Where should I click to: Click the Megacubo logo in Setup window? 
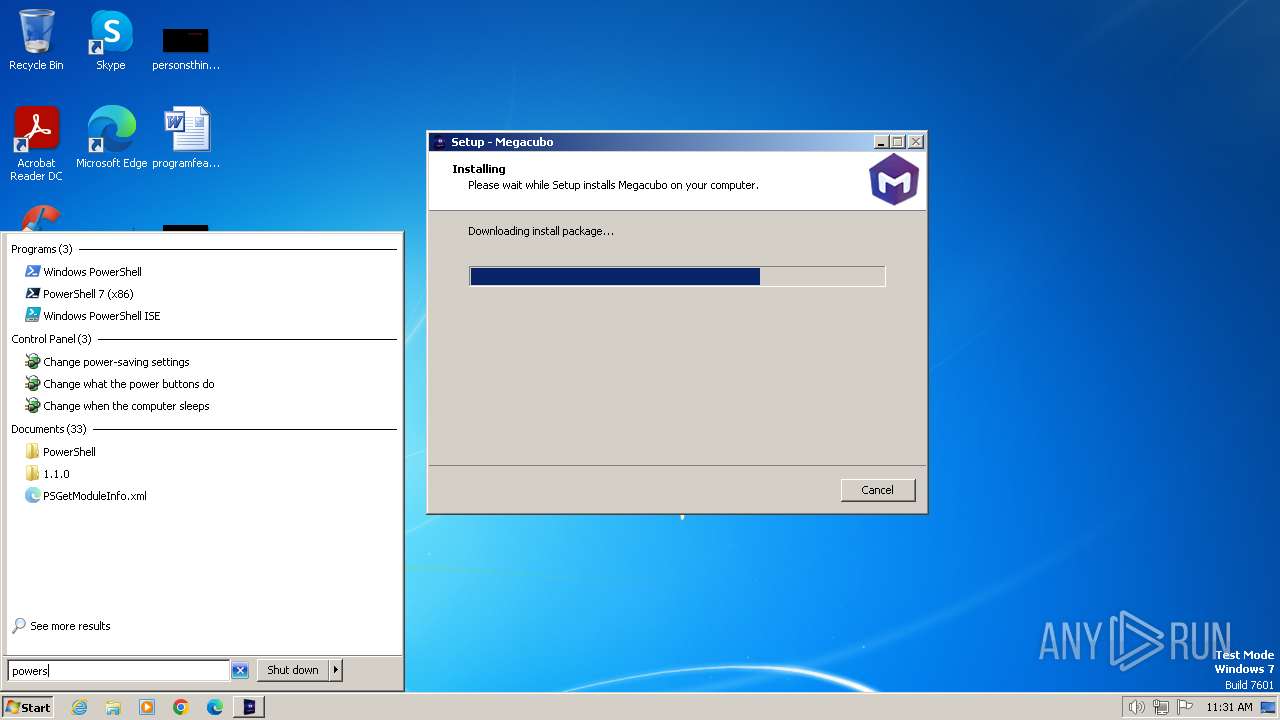click(893, 180)
